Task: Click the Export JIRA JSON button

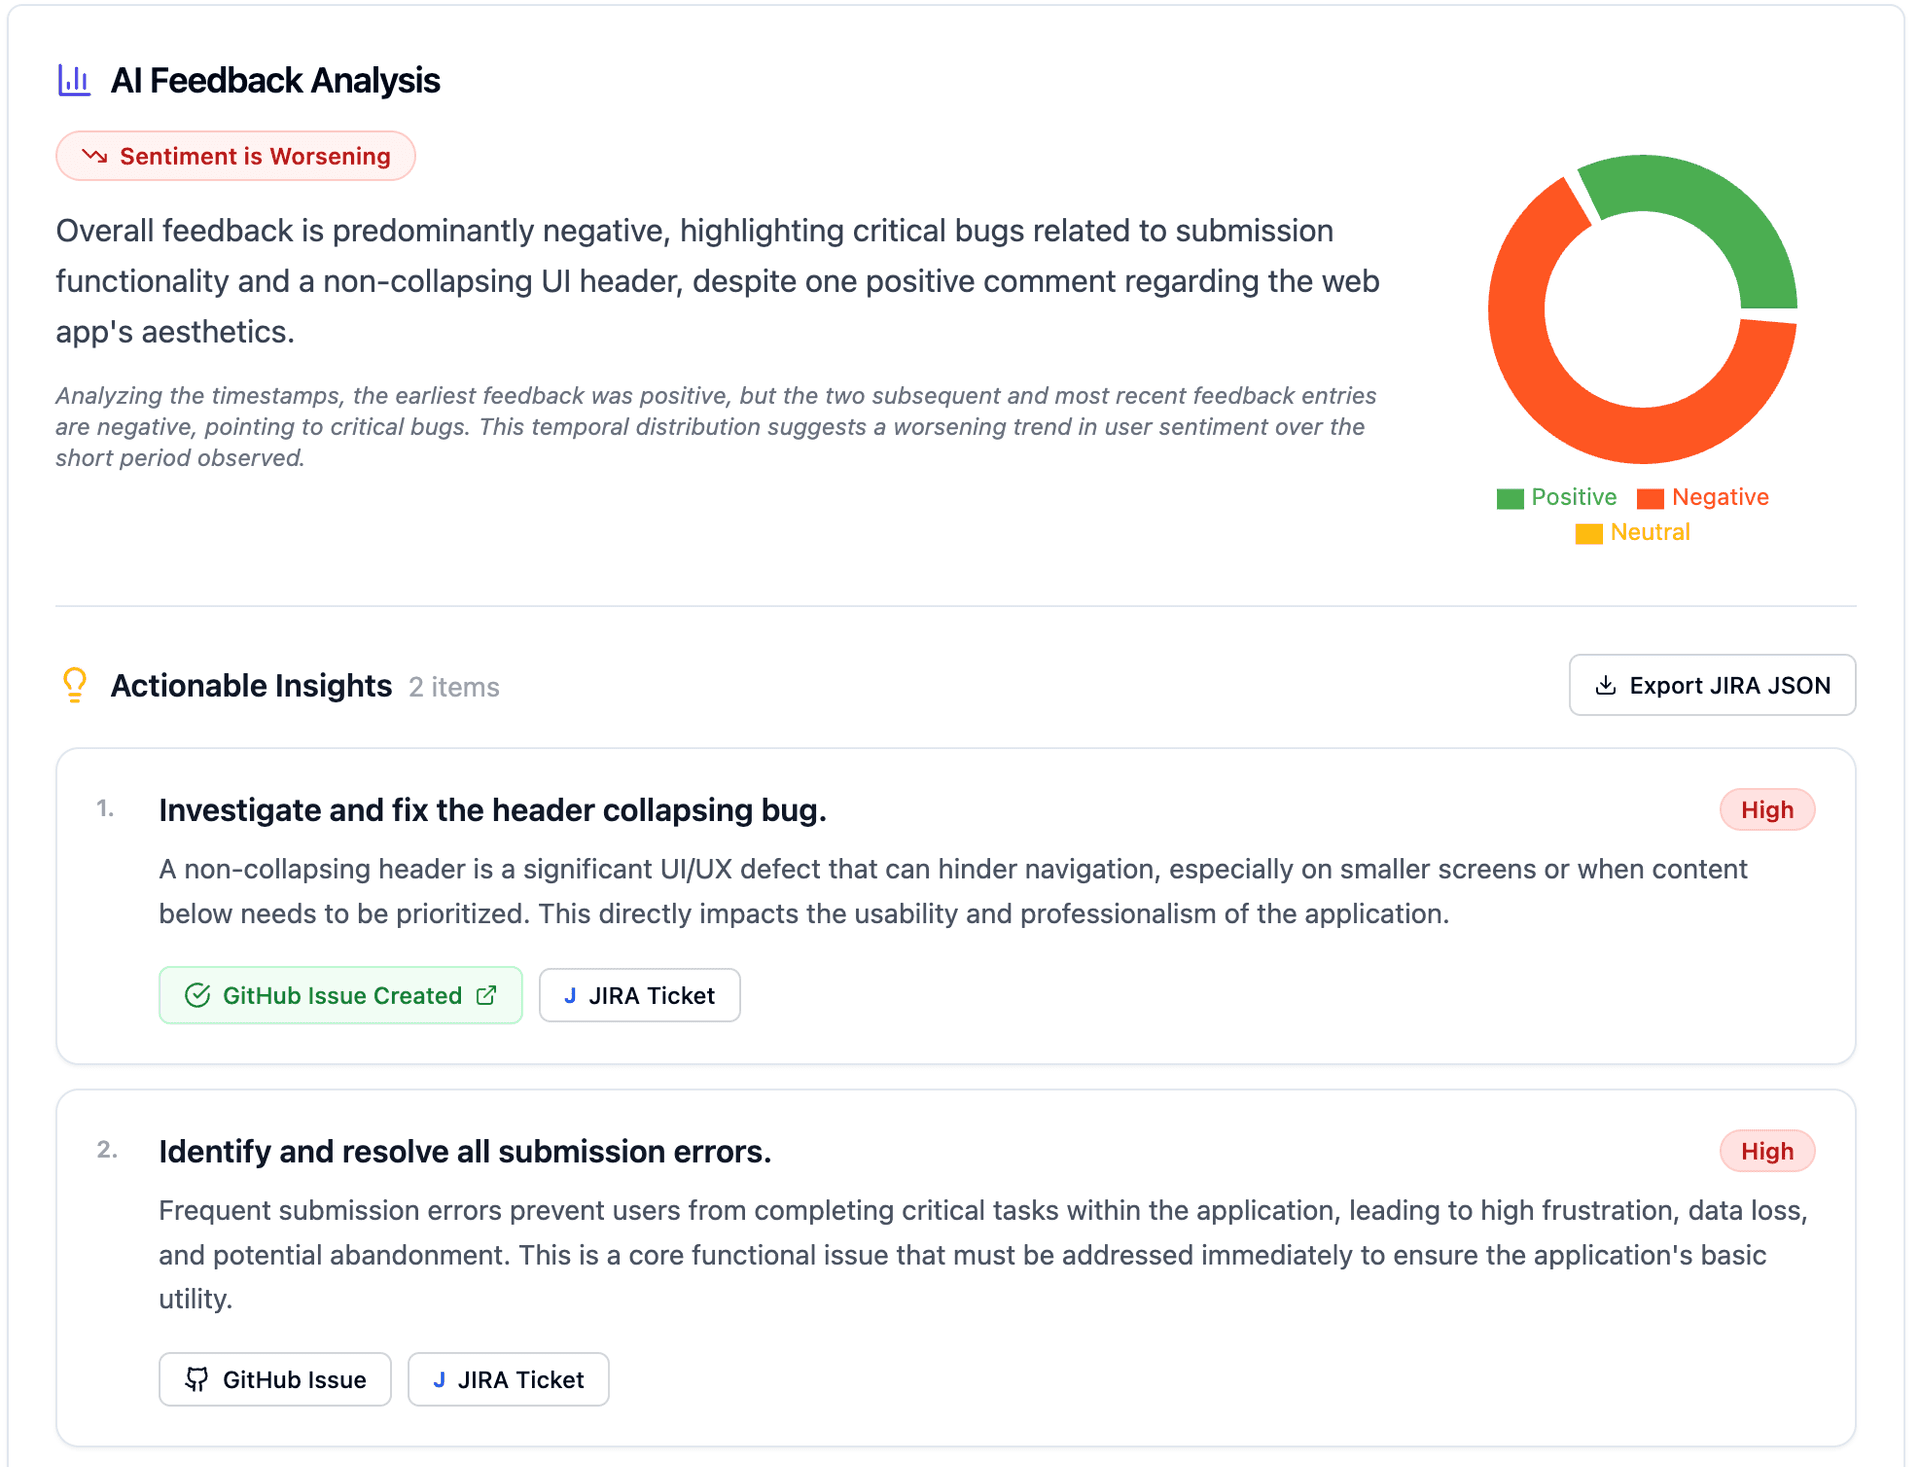Action: (1712, 685)
